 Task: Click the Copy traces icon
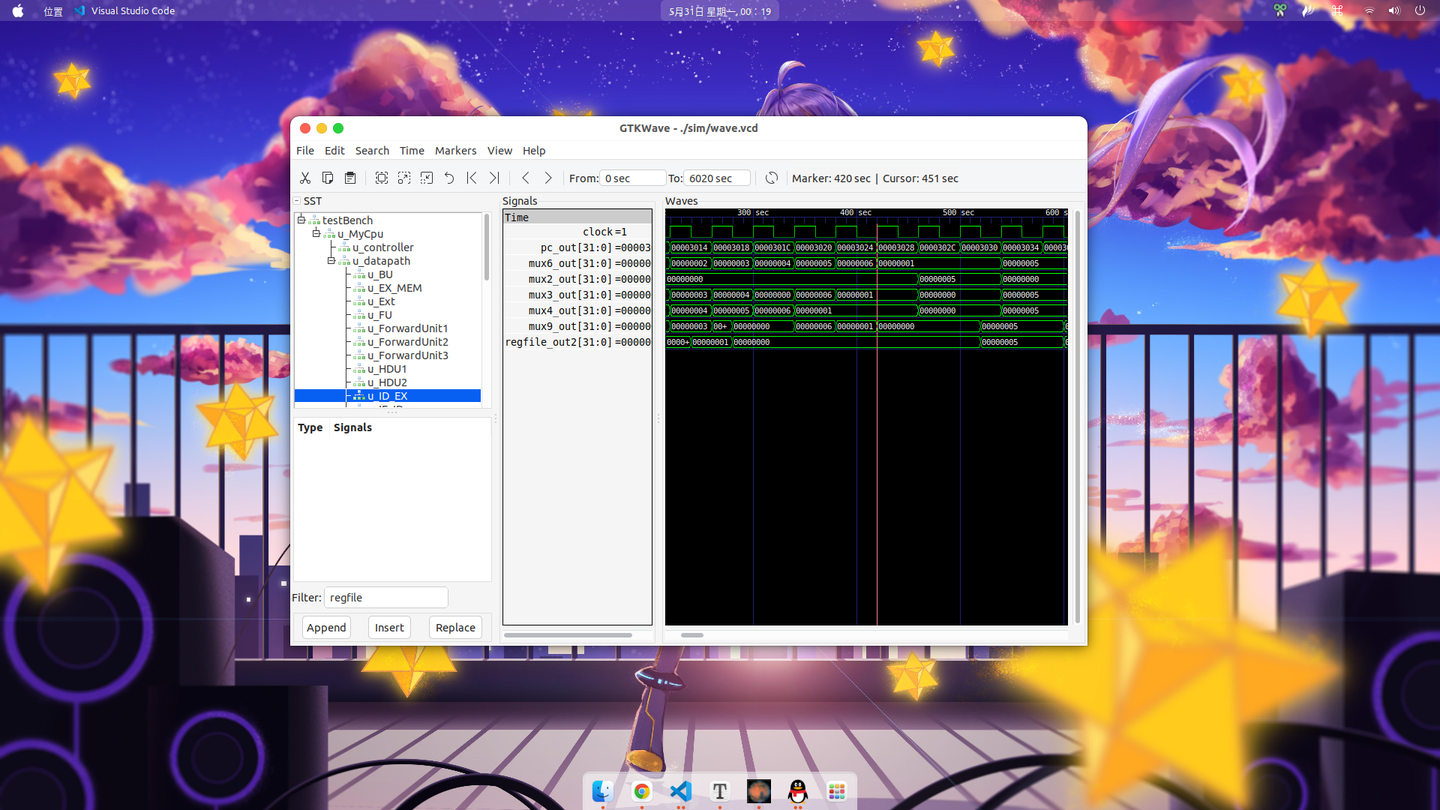(327, 178)
